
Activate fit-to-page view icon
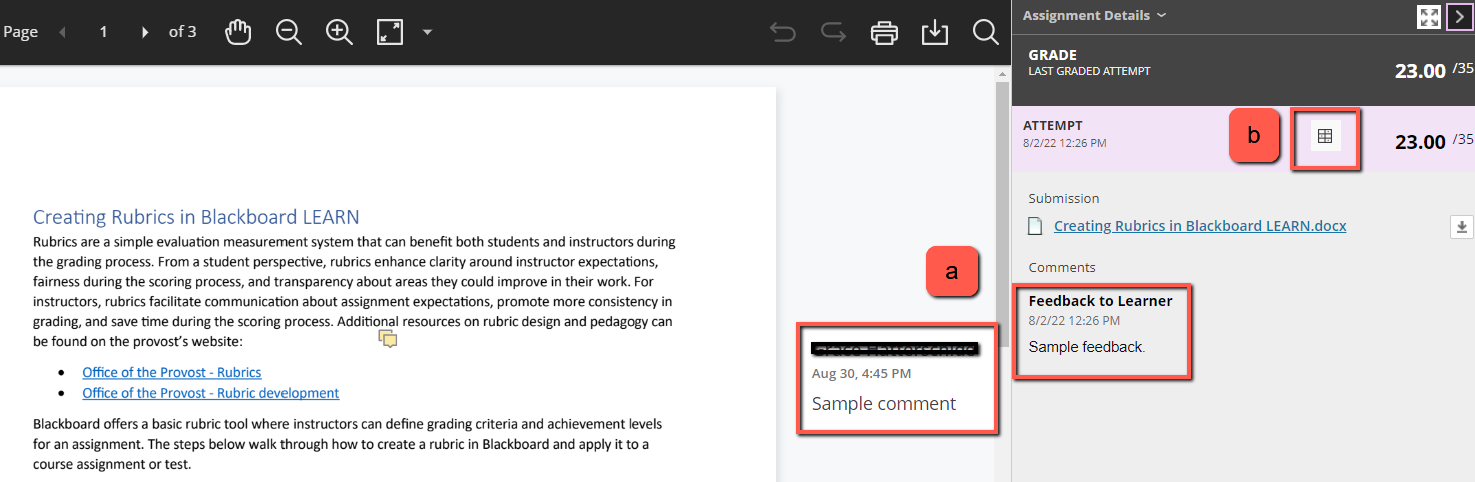[389, 32]
